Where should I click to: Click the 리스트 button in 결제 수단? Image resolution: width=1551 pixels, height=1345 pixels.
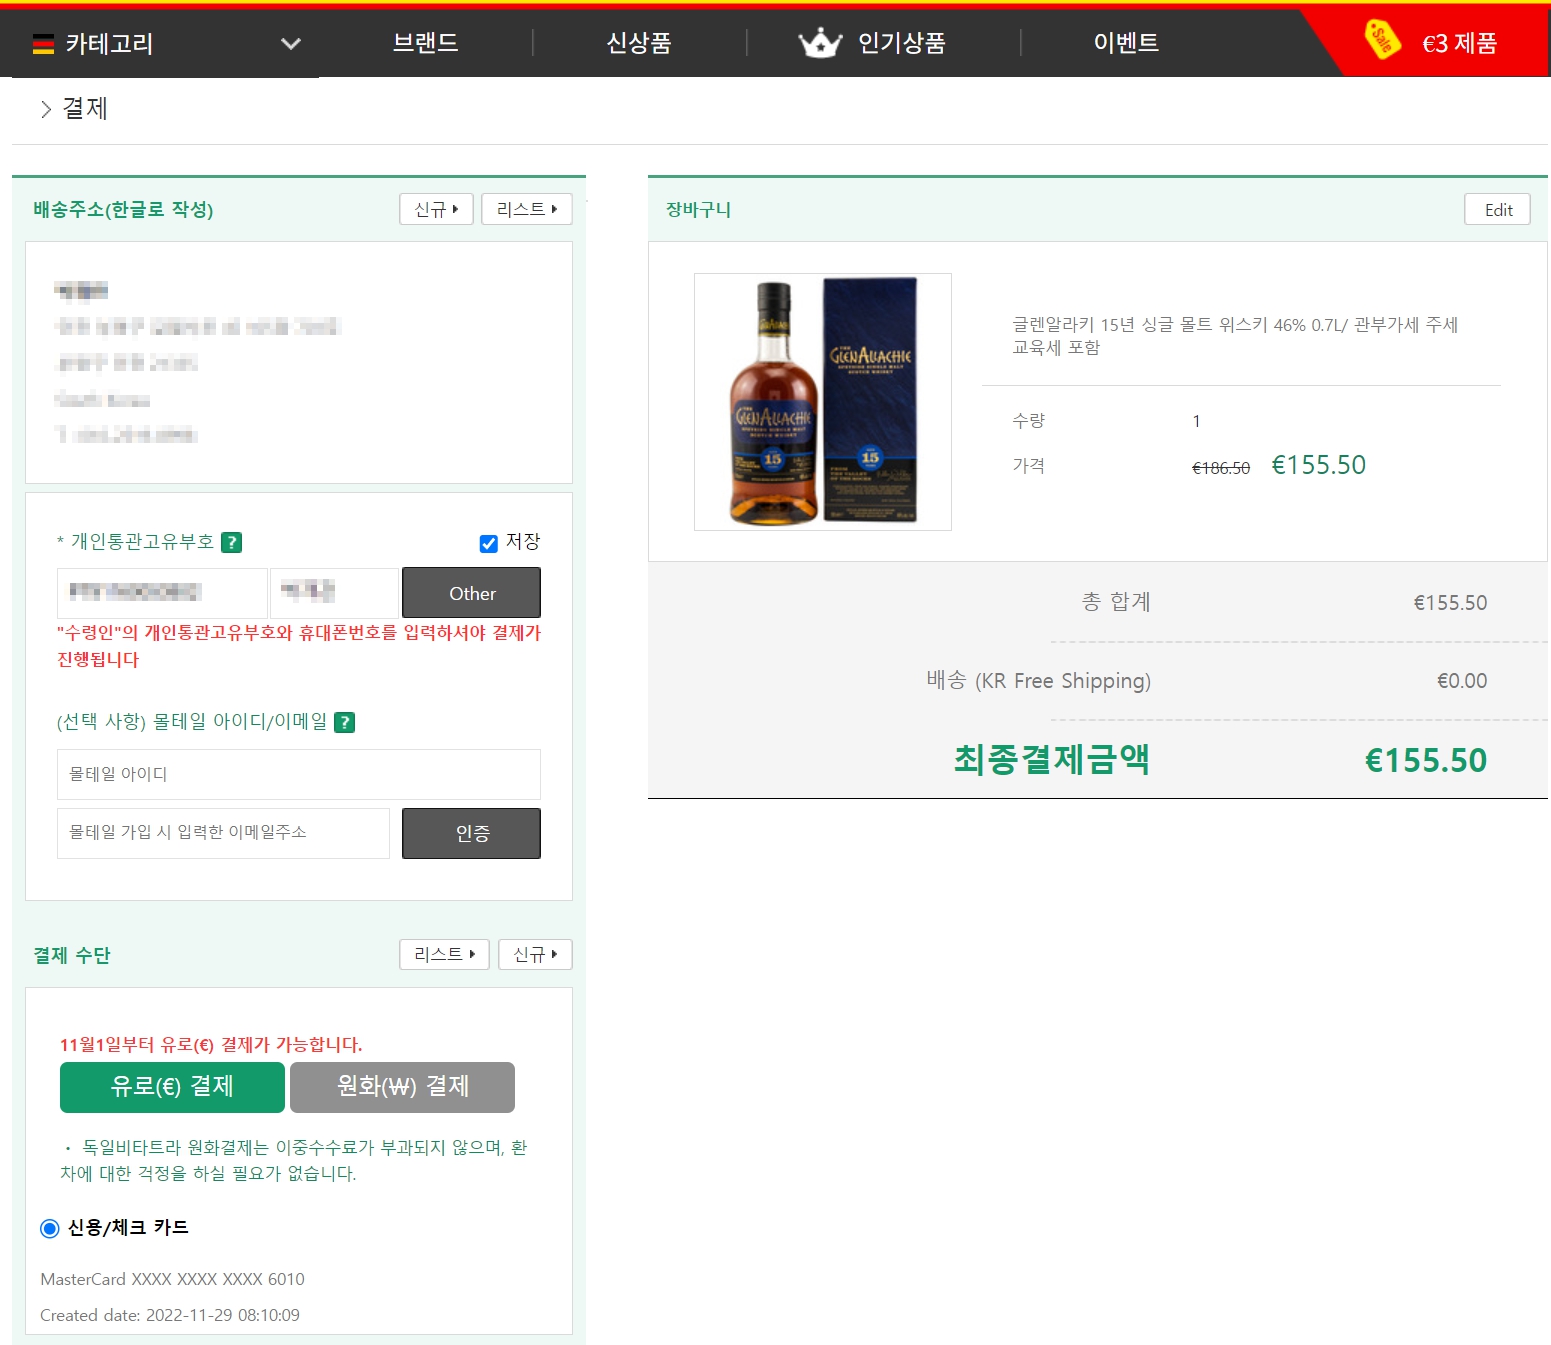(x=444, y=954)
